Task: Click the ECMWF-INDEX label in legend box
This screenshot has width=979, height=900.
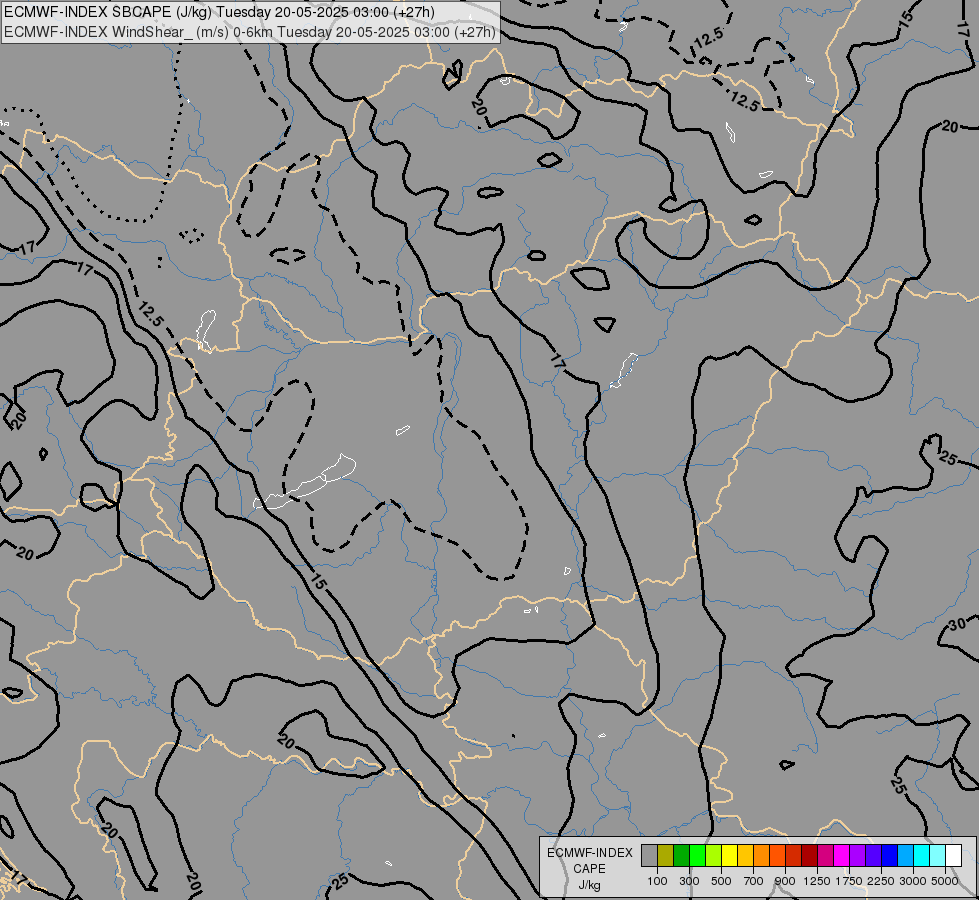Action: point(590,853)
